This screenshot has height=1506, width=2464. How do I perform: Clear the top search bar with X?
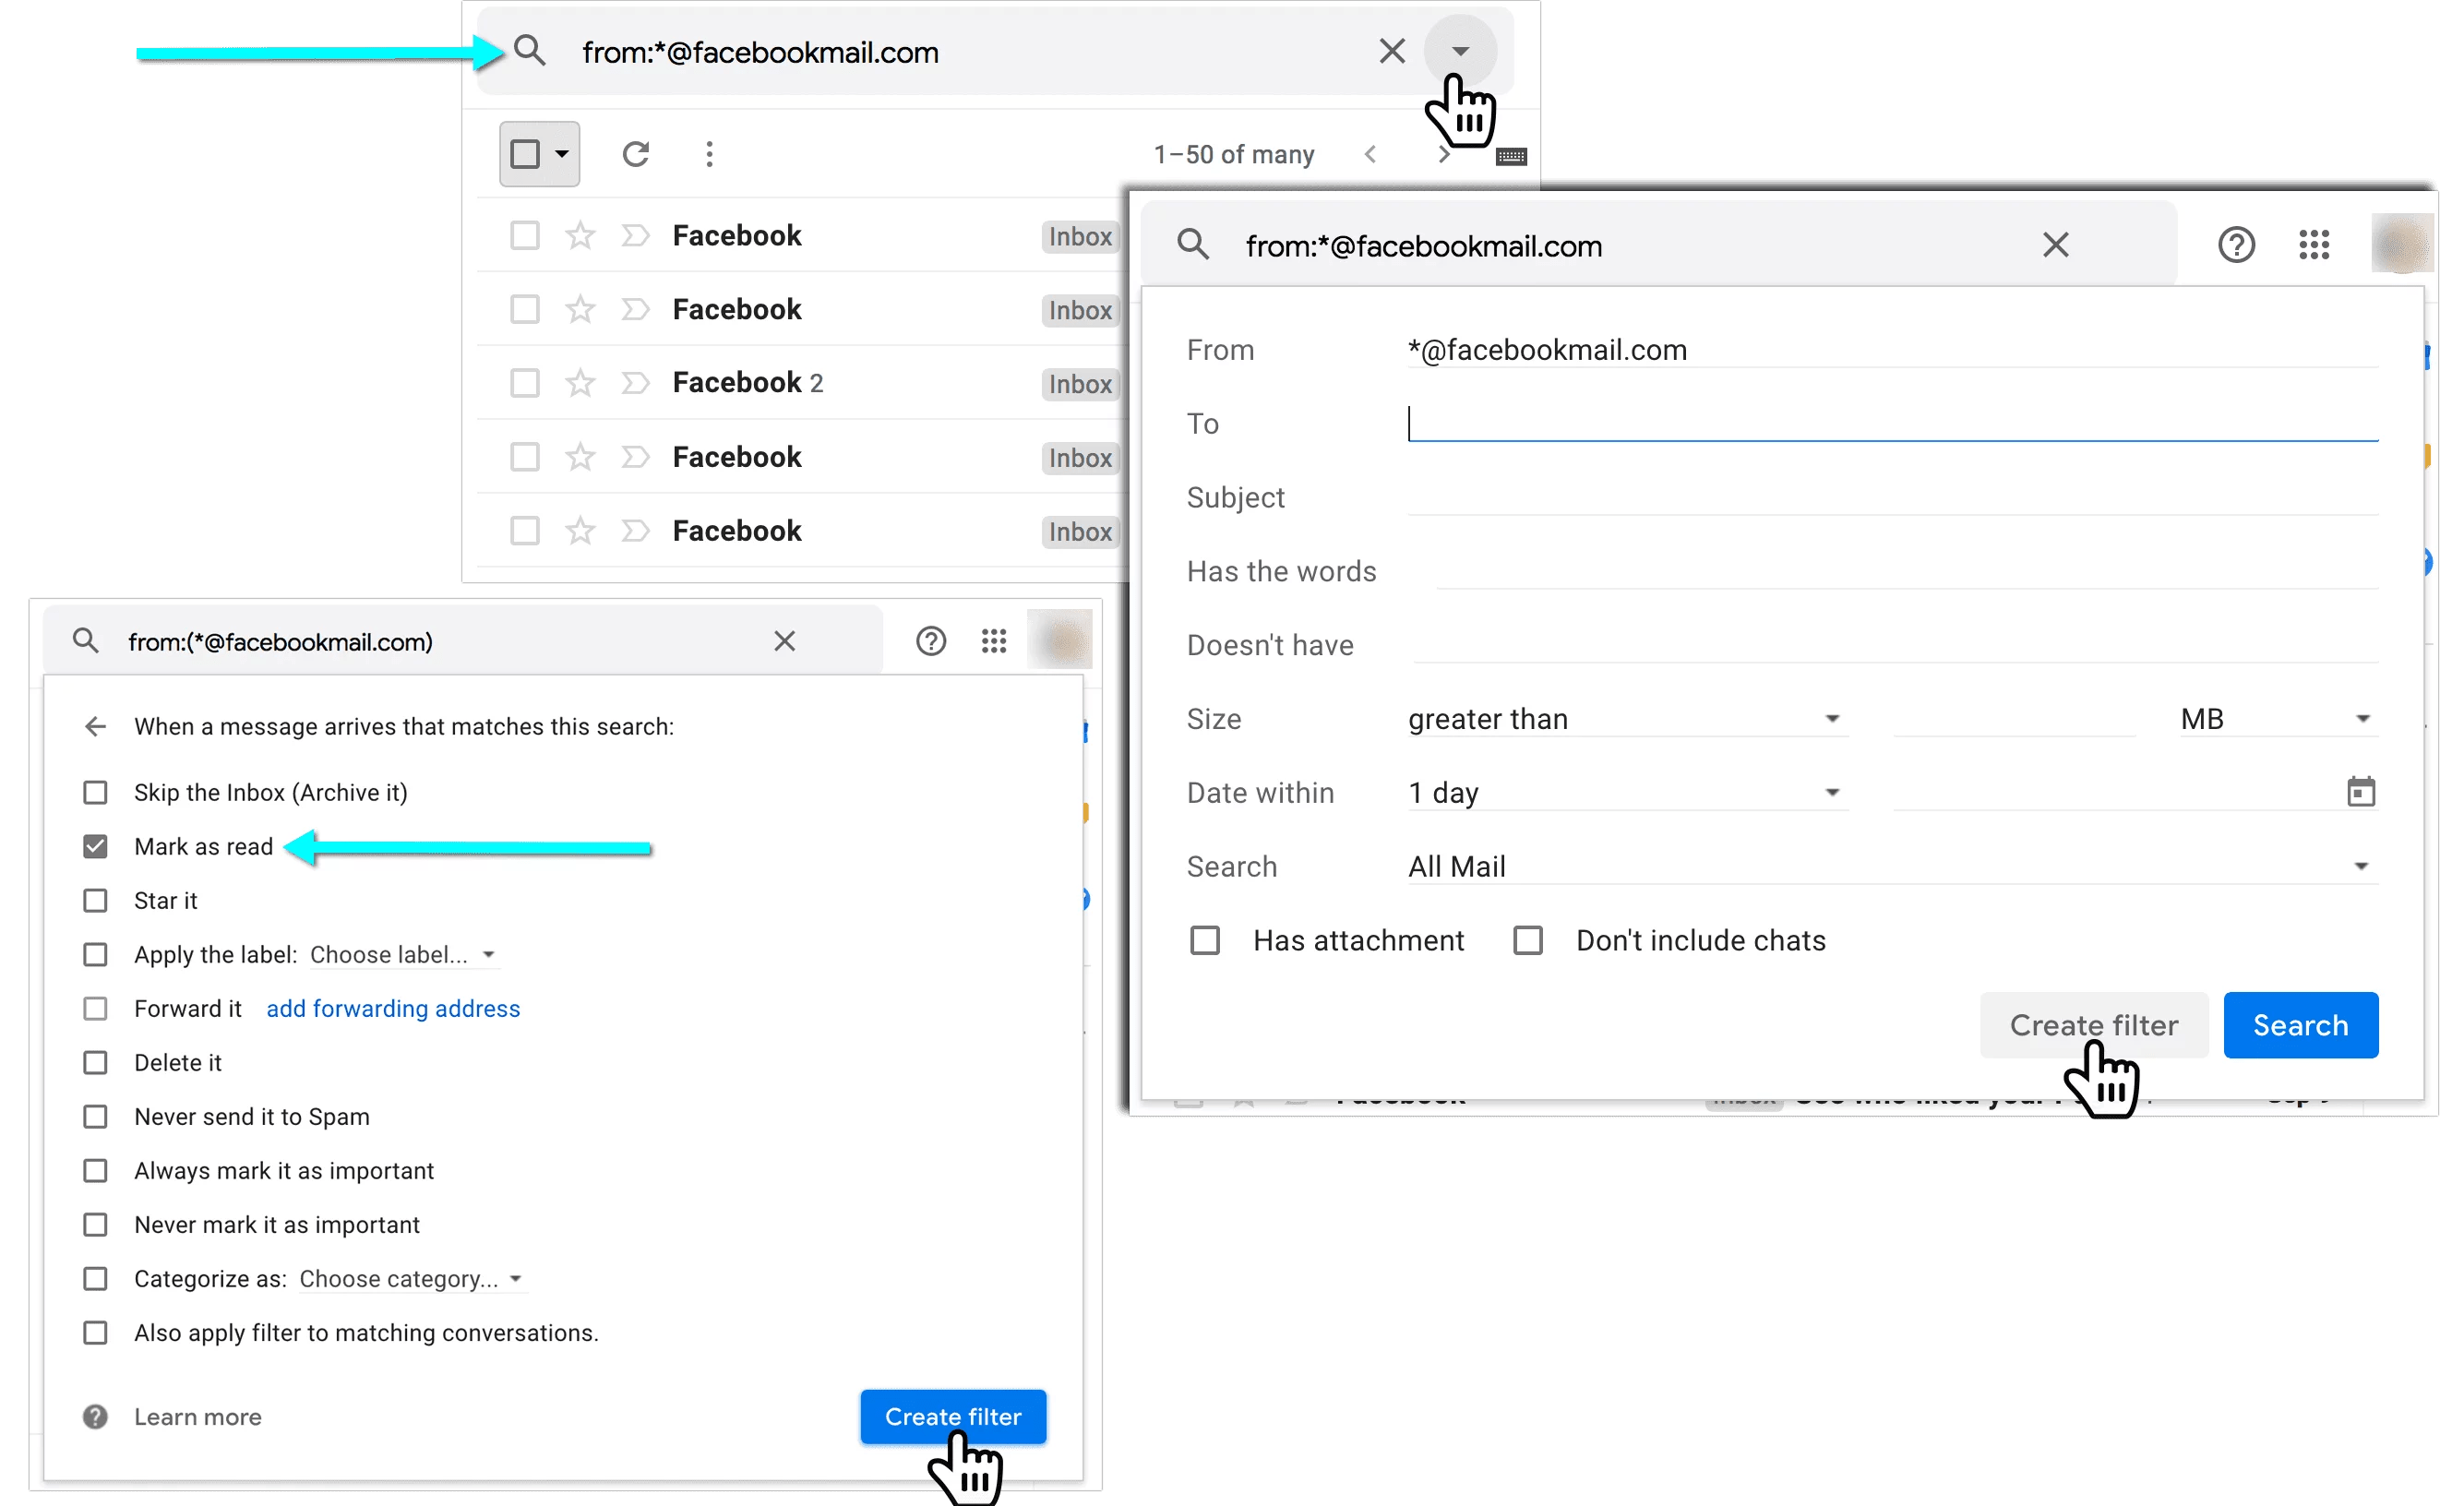pyautogui.click(x=1391, y=51)
